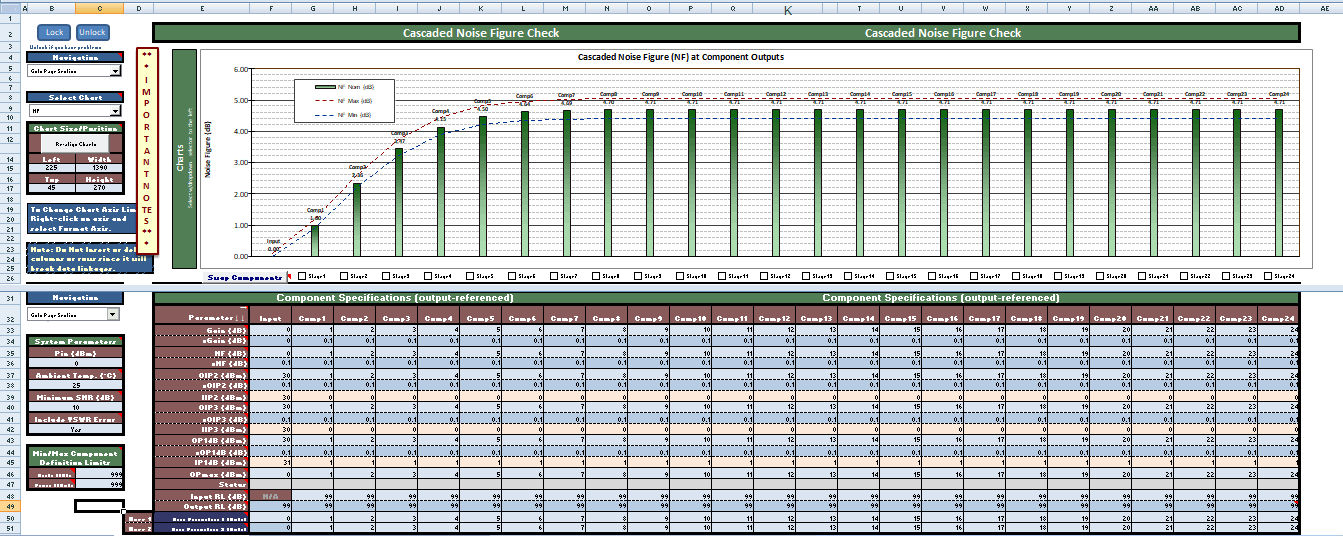Check the Stage24 sweep checkbox
Screen dimensions: 1343x536
pos(1269,276)
